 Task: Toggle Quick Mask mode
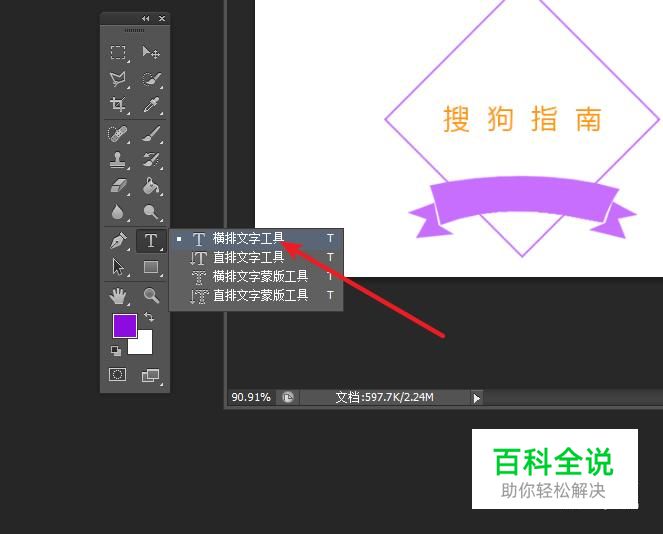(118, 375)
